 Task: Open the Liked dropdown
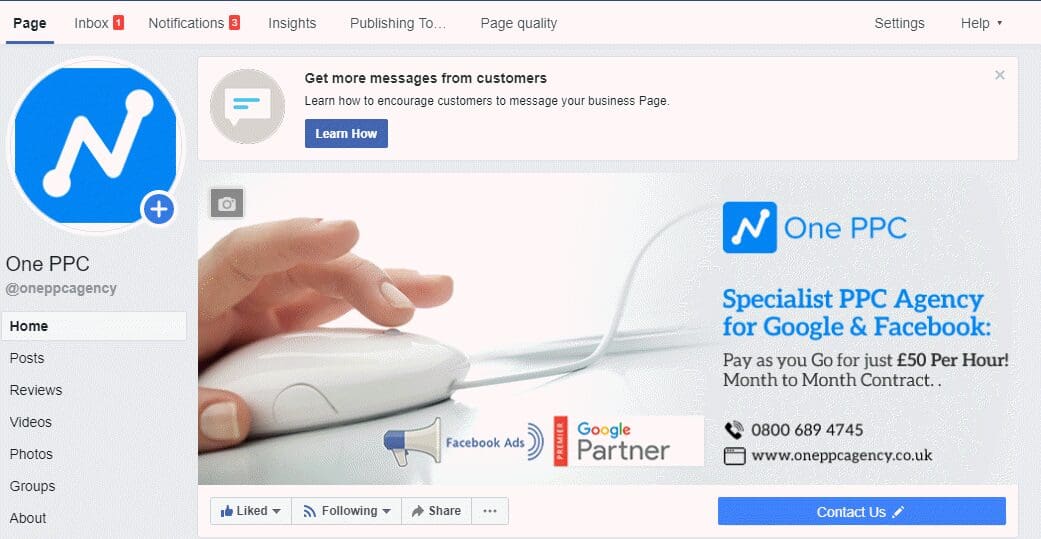(251, 511)
